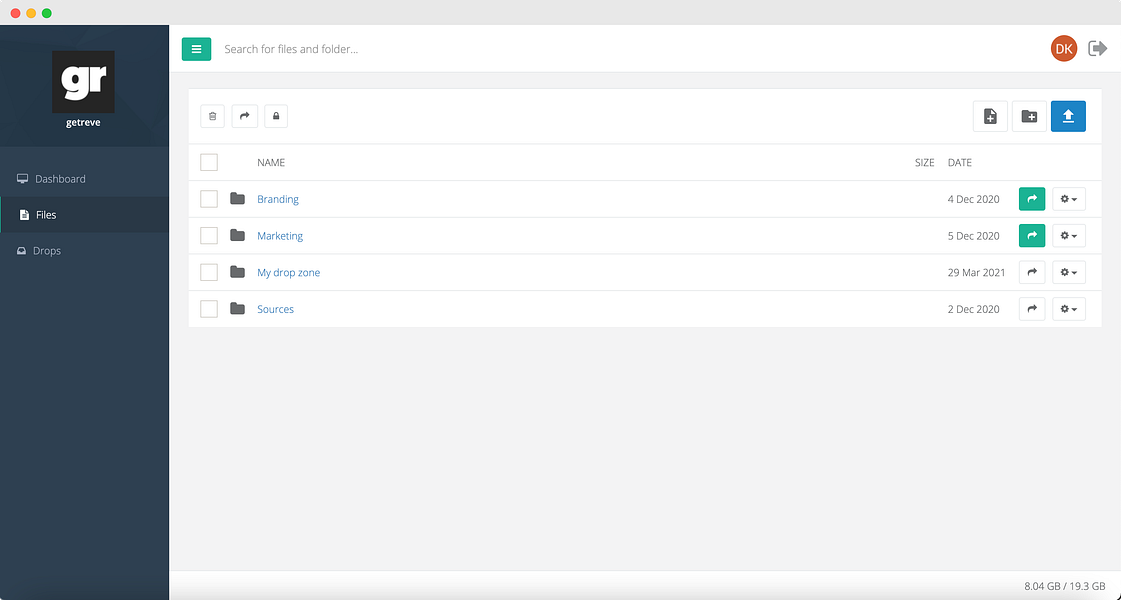Open the gear dropdown for Sources
This screenshot has width=1121, height=600.
pyautogui.click(x=1069, y=309)
